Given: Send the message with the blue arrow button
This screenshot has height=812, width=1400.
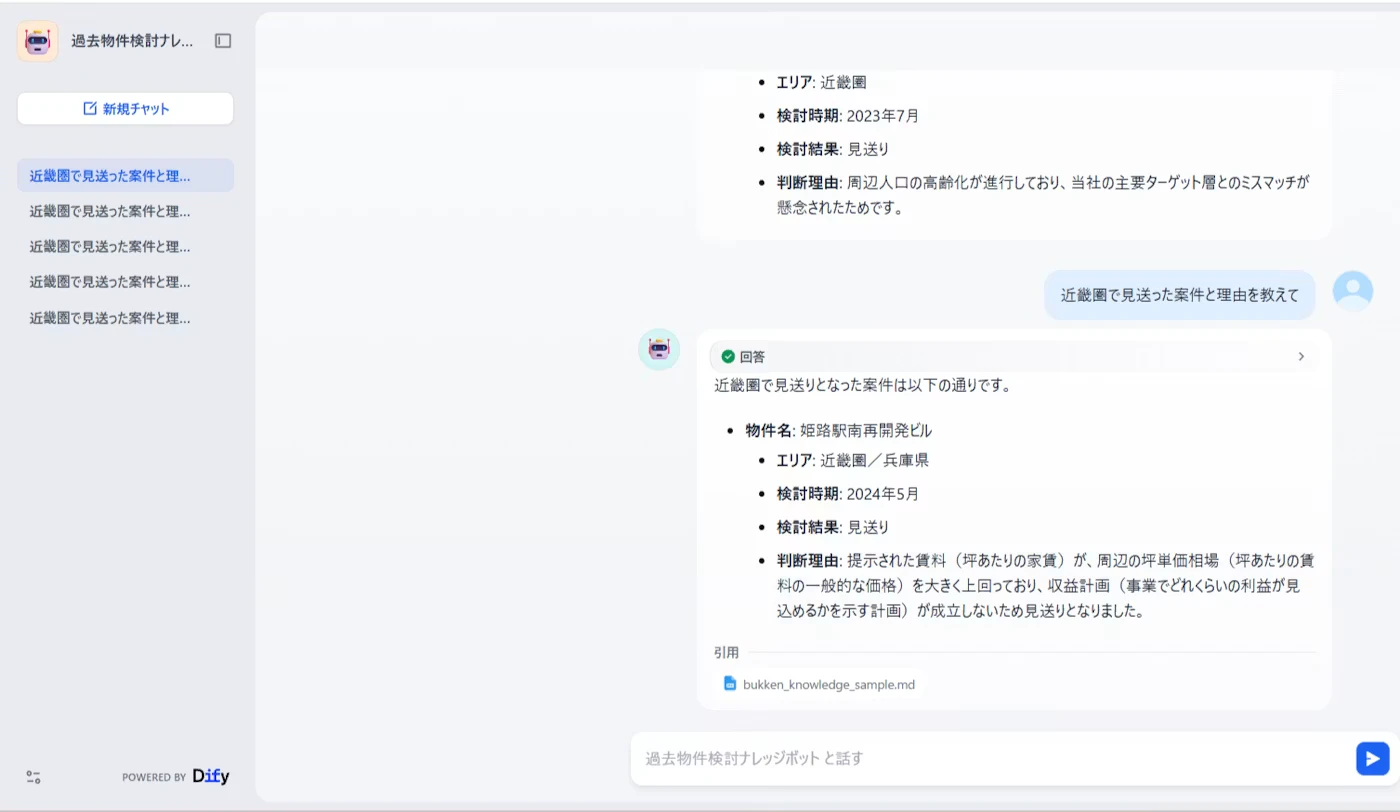Looking at the screenshot, I should pos(1373,758).
